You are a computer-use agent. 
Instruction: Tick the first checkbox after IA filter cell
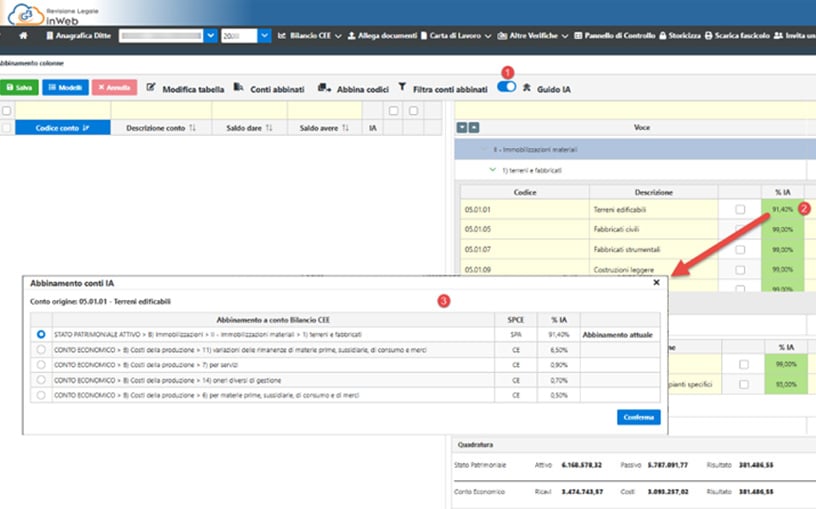[393, 110]
